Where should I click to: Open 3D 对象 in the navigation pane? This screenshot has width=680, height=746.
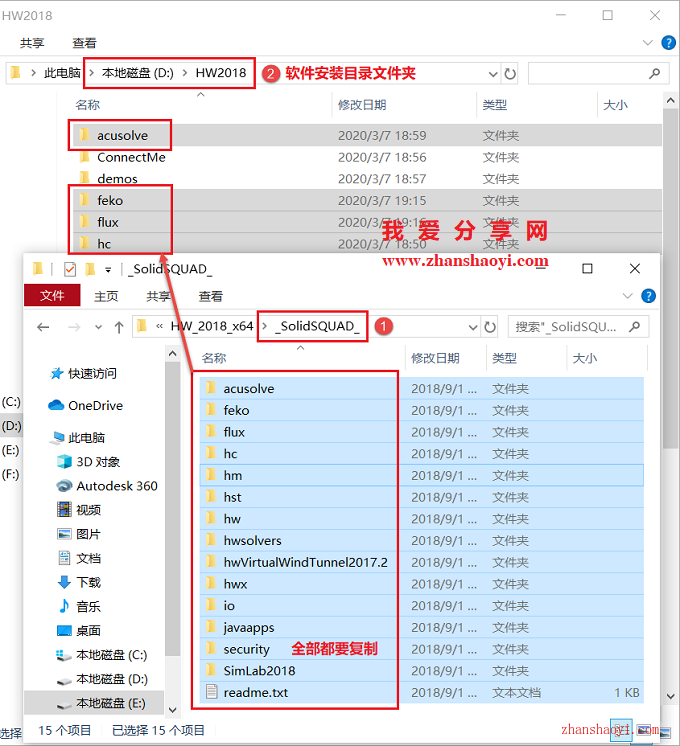point(89,461)
